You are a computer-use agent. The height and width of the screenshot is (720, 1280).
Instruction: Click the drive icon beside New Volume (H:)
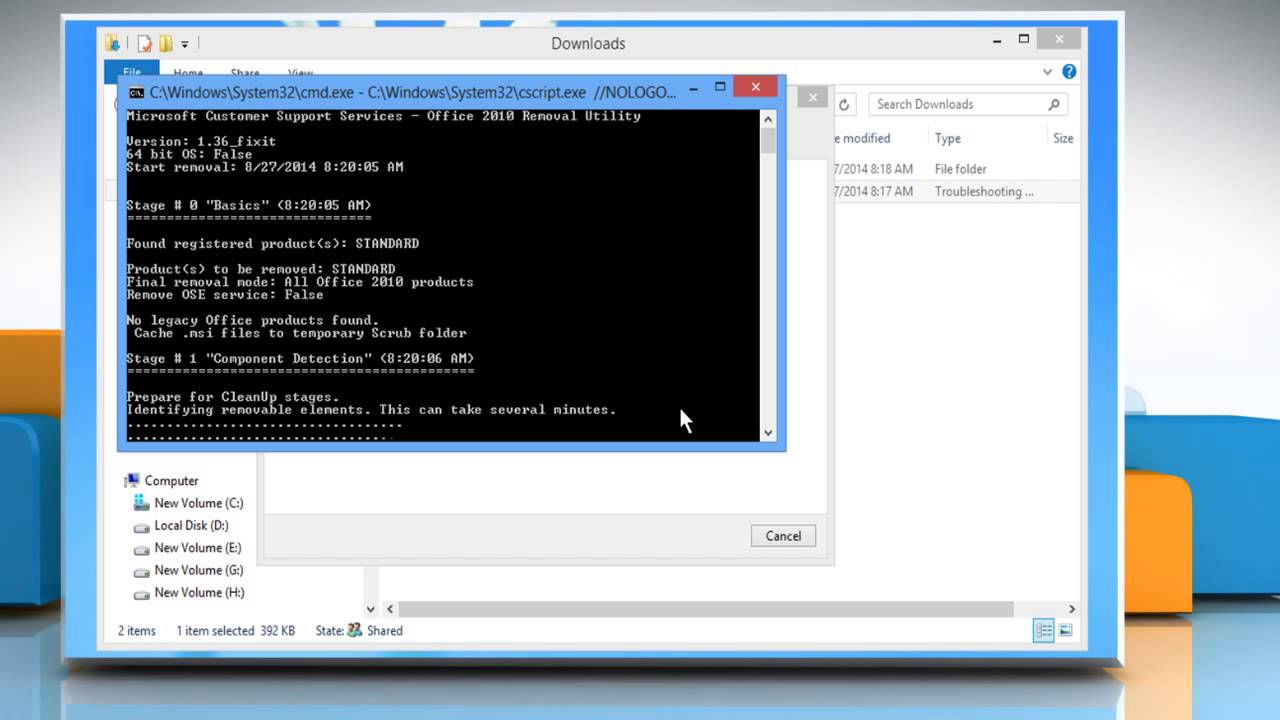click(141, 593)
